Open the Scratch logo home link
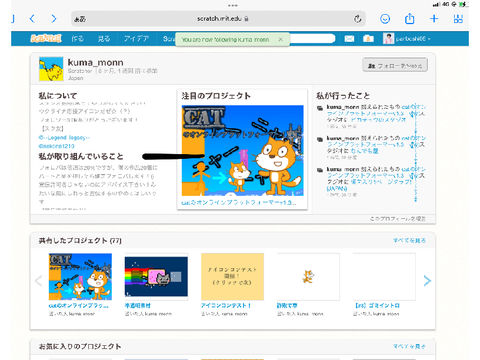 click(x=46, y=39)
